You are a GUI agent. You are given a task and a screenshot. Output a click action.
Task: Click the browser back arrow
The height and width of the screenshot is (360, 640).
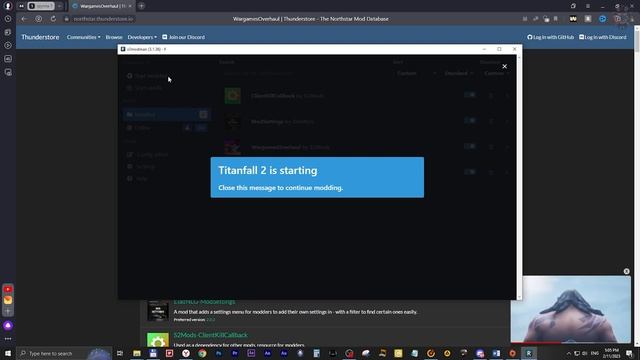(x=24, y=19)
